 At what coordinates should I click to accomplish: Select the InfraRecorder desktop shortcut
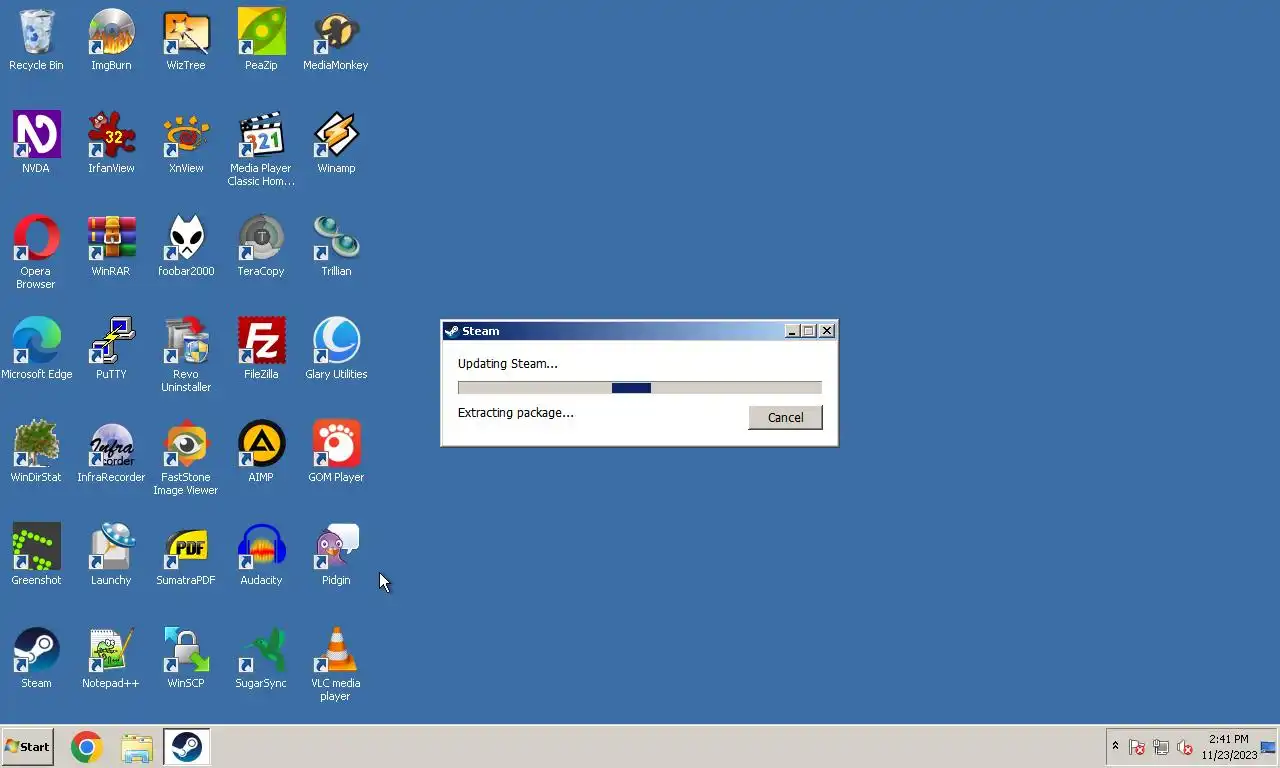pos(111,452)
